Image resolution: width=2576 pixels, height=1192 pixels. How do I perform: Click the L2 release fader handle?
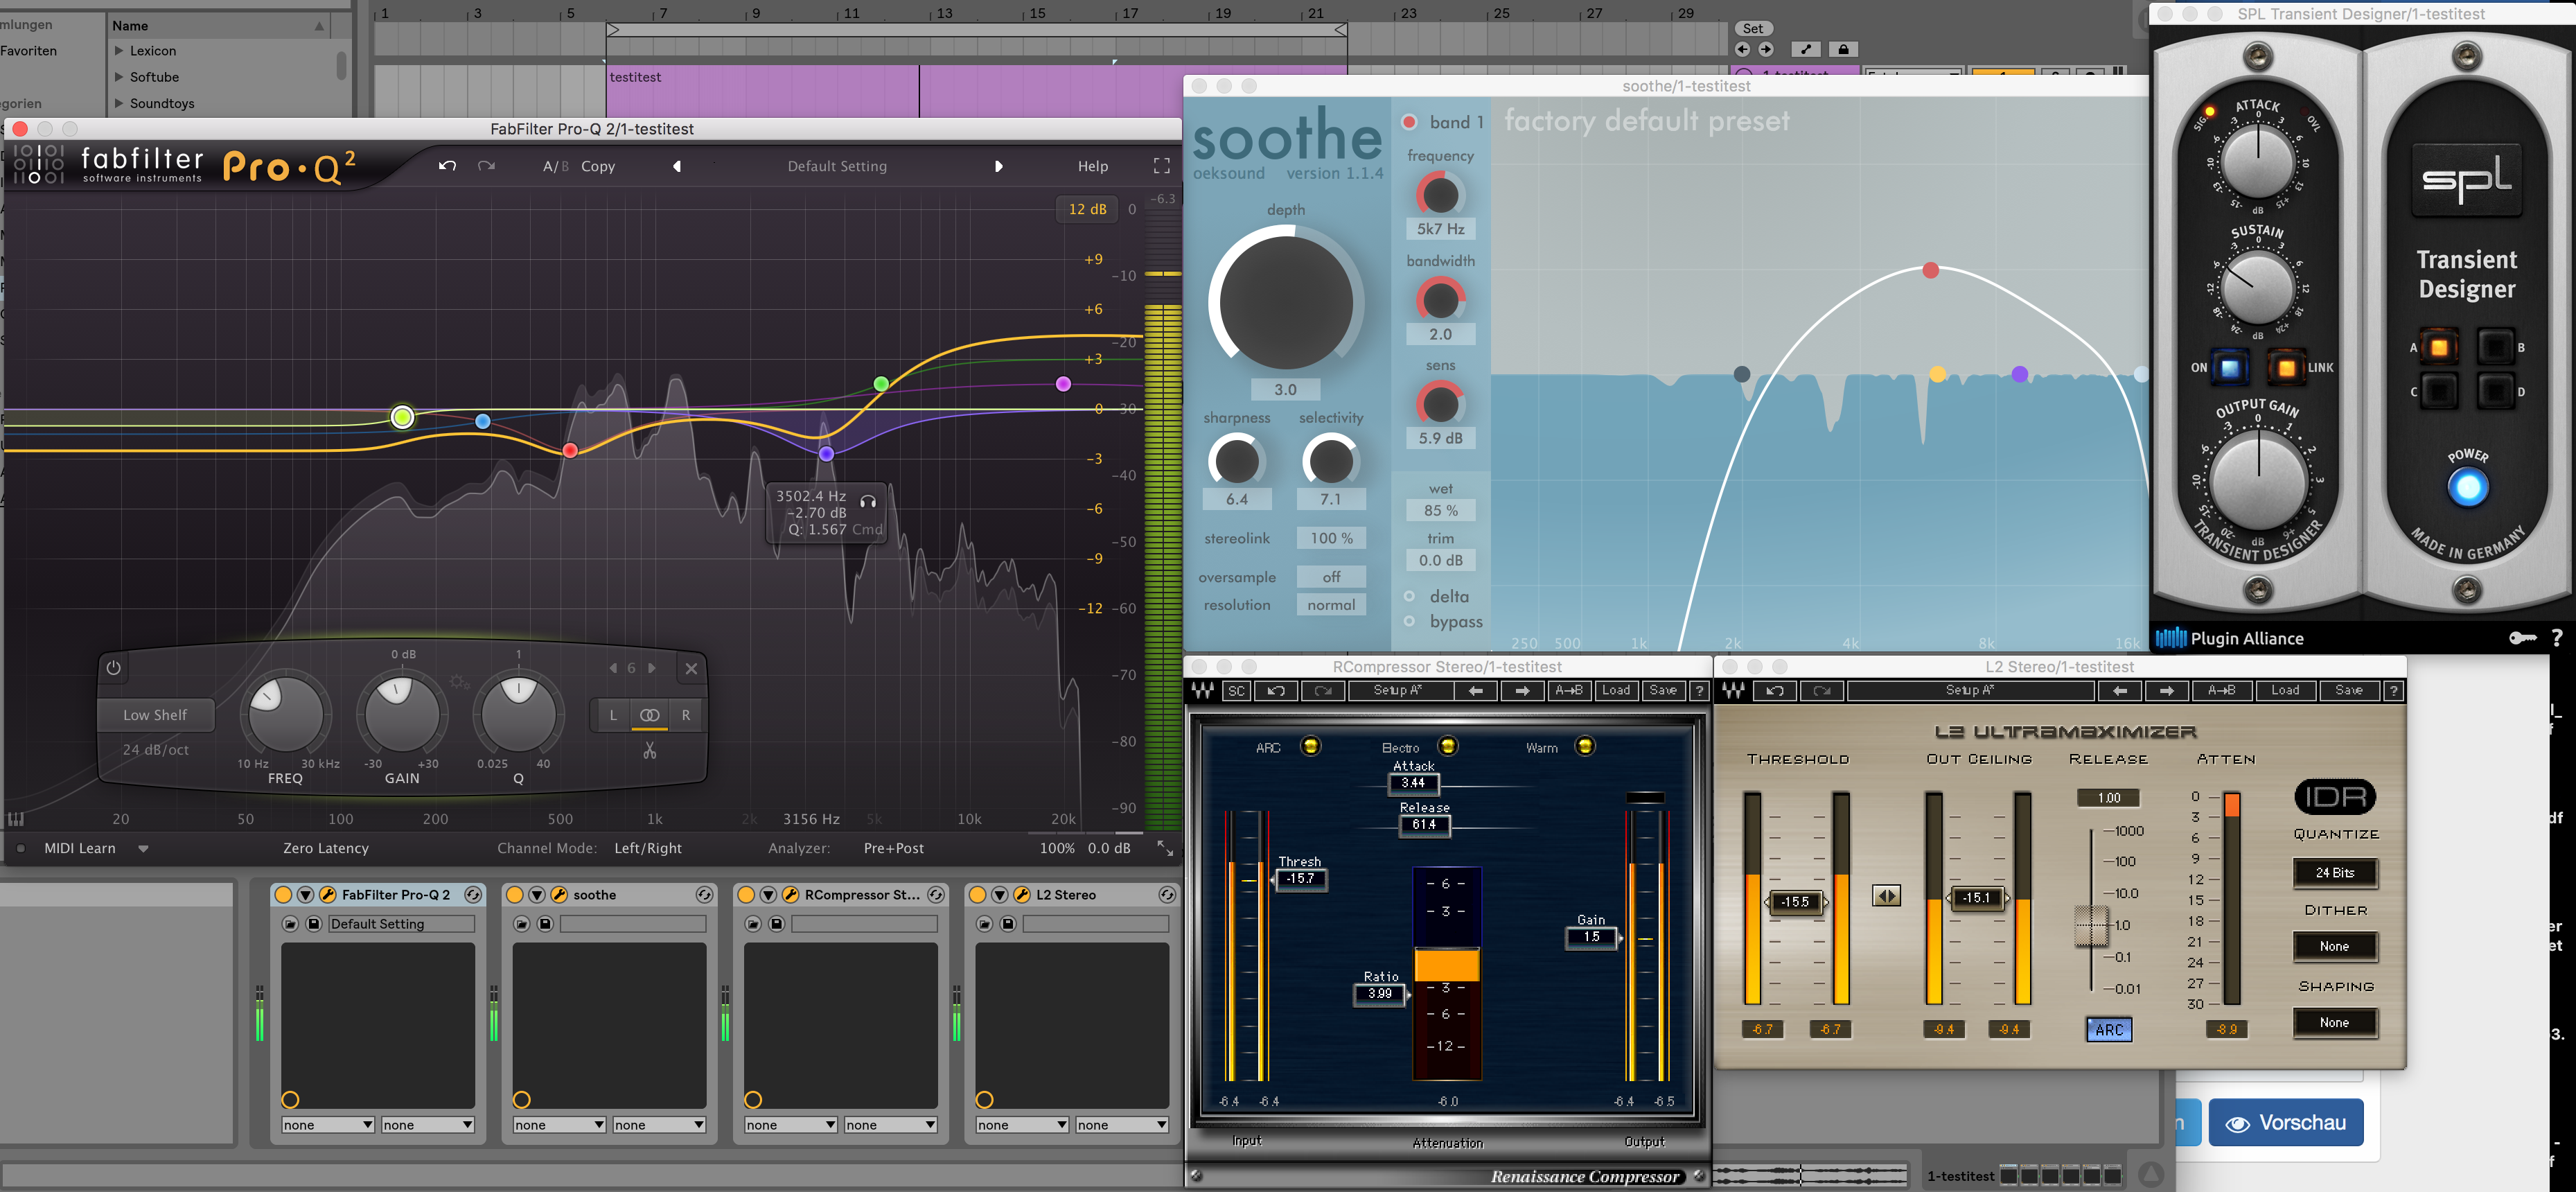(x=2090, y=925)
